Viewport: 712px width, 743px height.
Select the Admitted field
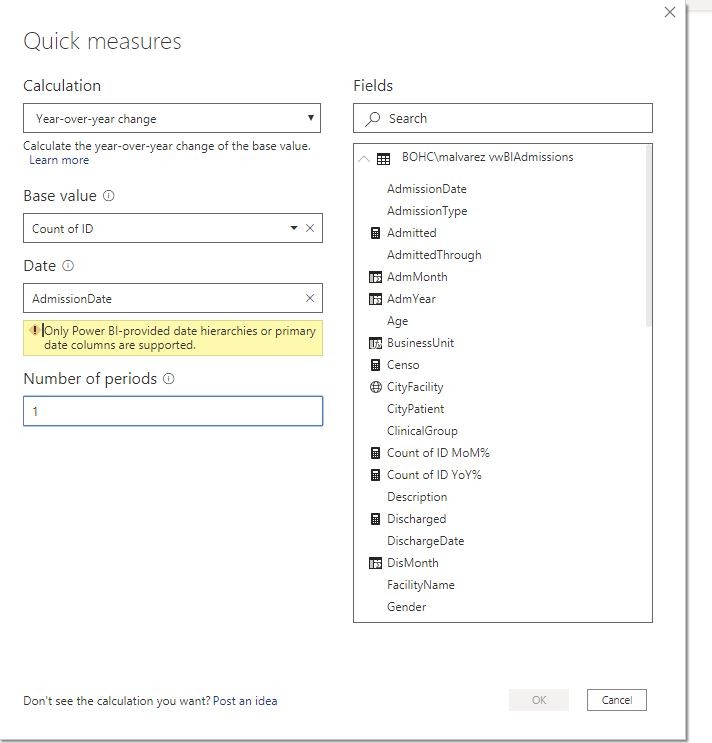click(x=412, y=233)
